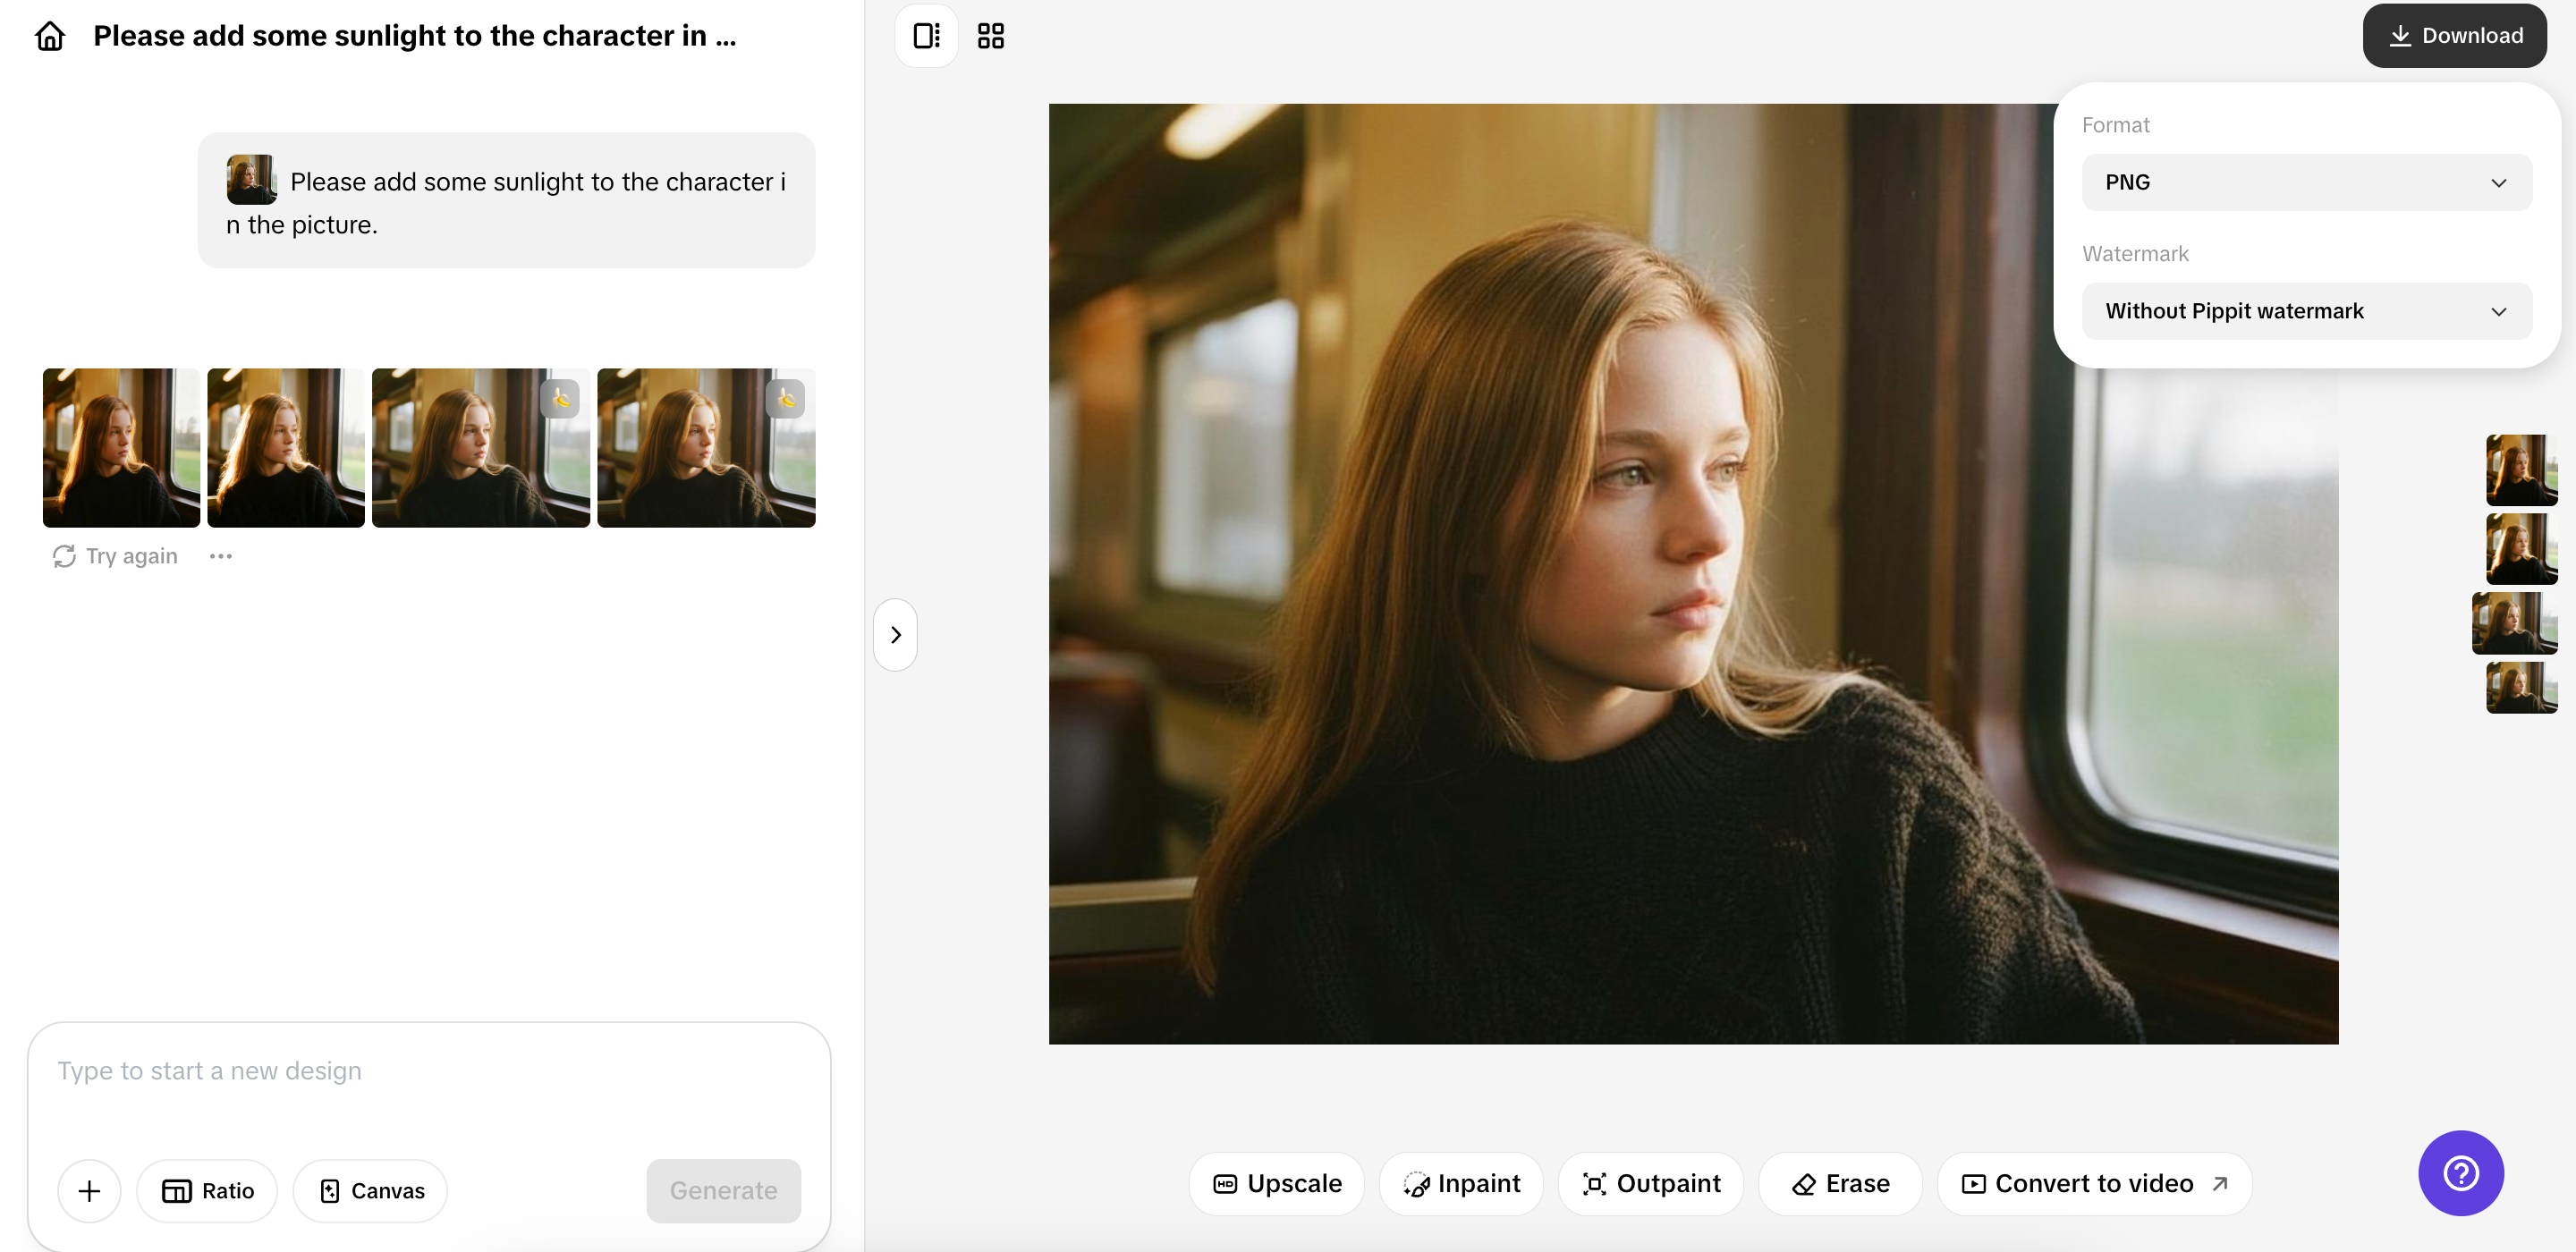Open the PNG format dropdown
Image resolution: width=2576 pixels, height=1252 pixels.
2306,182
